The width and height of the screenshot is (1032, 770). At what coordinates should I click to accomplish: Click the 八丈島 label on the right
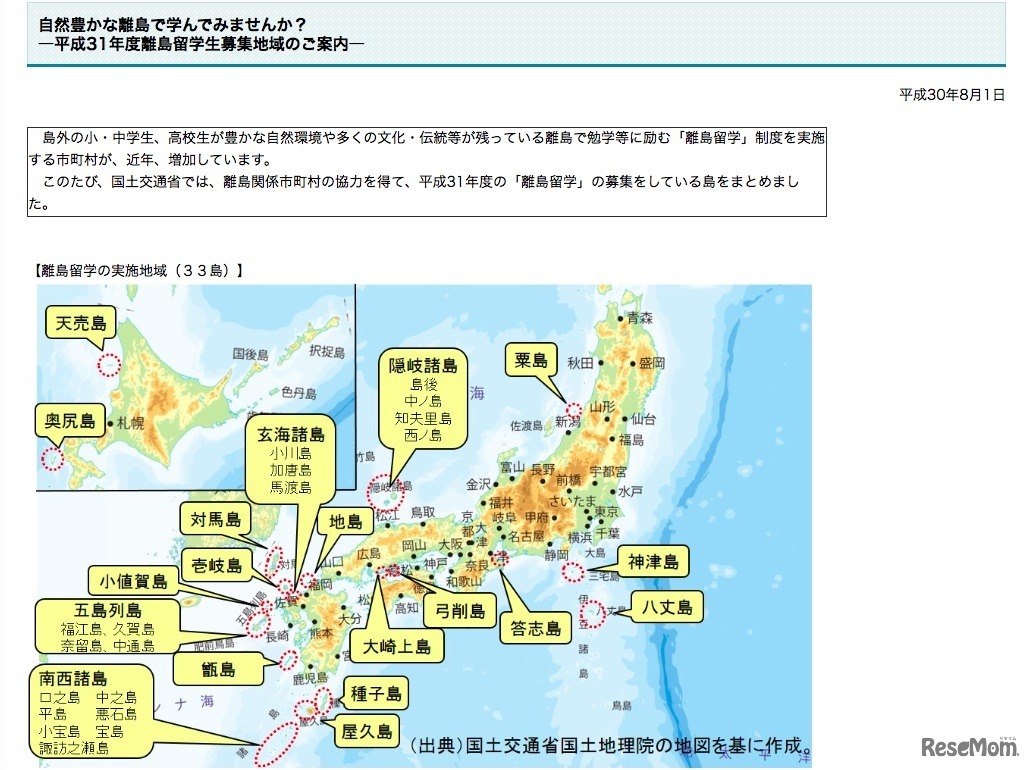click(666, 606)
